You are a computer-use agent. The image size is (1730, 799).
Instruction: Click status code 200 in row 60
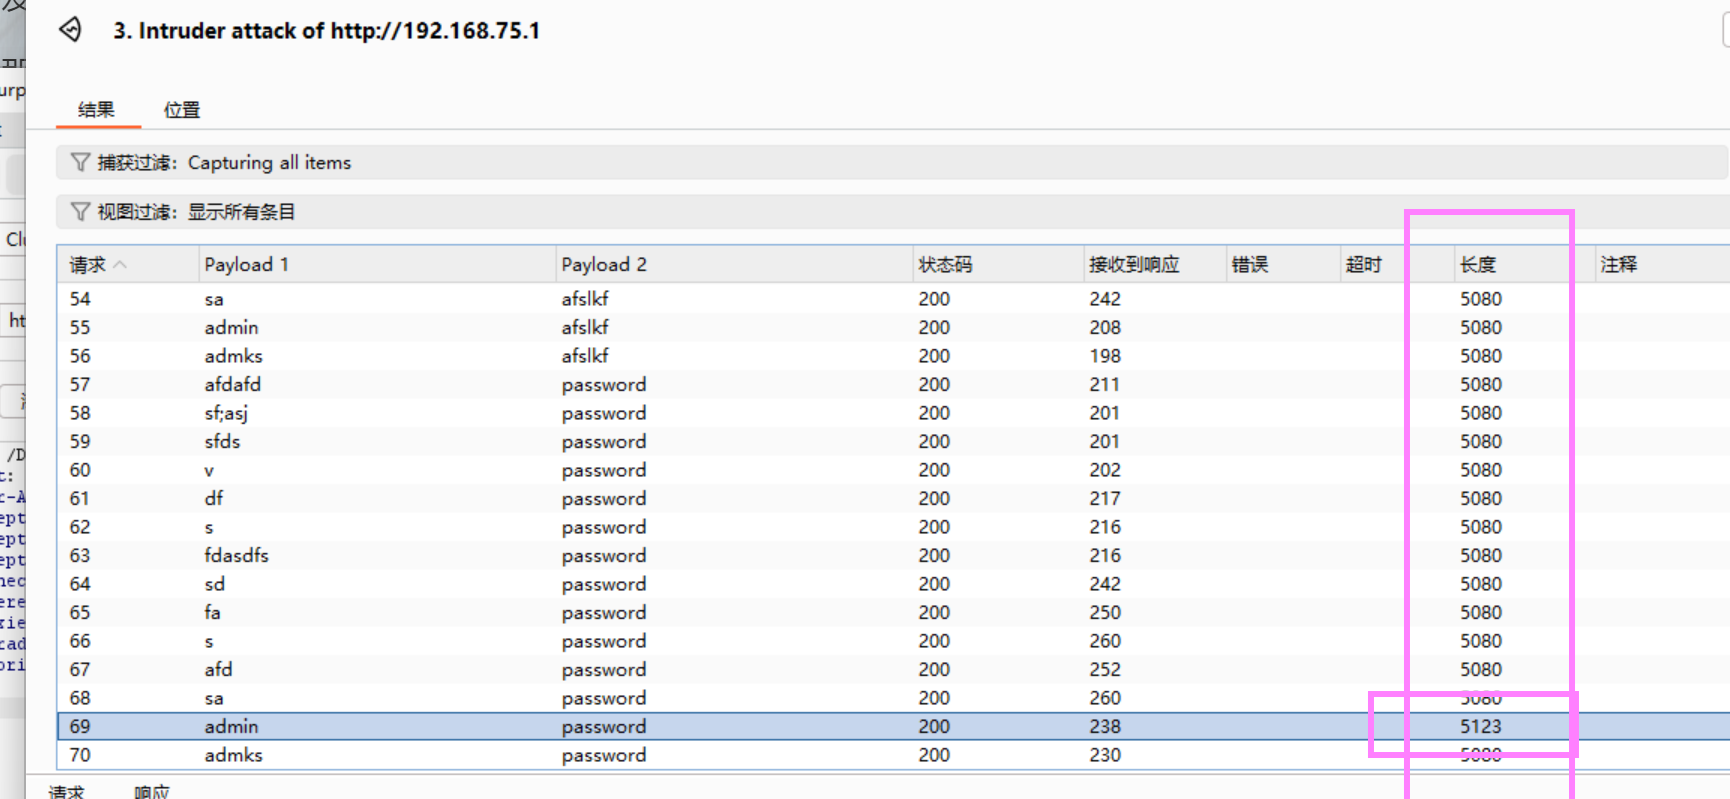click(x=934, y=470)
